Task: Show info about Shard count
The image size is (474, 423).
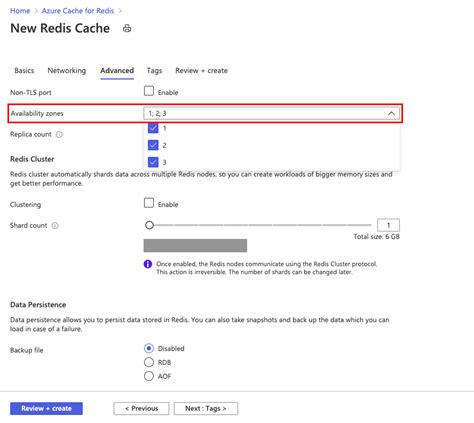Action: (x=55, y=226)
